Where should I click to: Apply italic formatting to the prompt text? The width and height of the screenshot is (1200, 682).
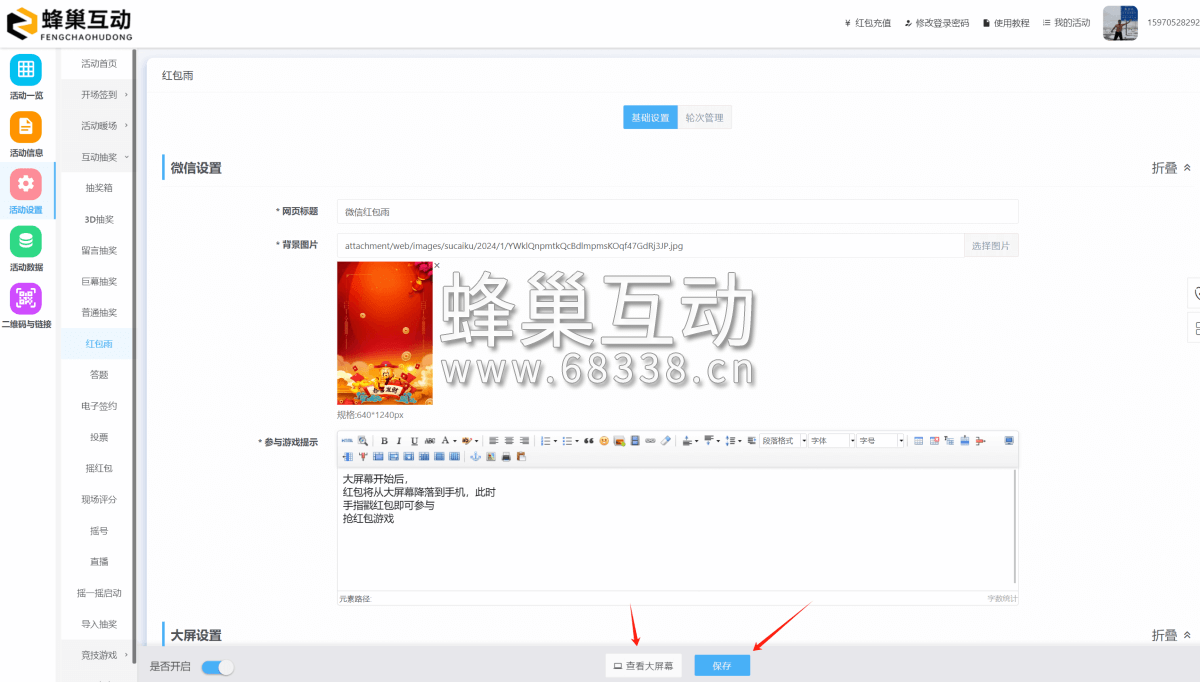pyautogui.click(x=399, y=441)
